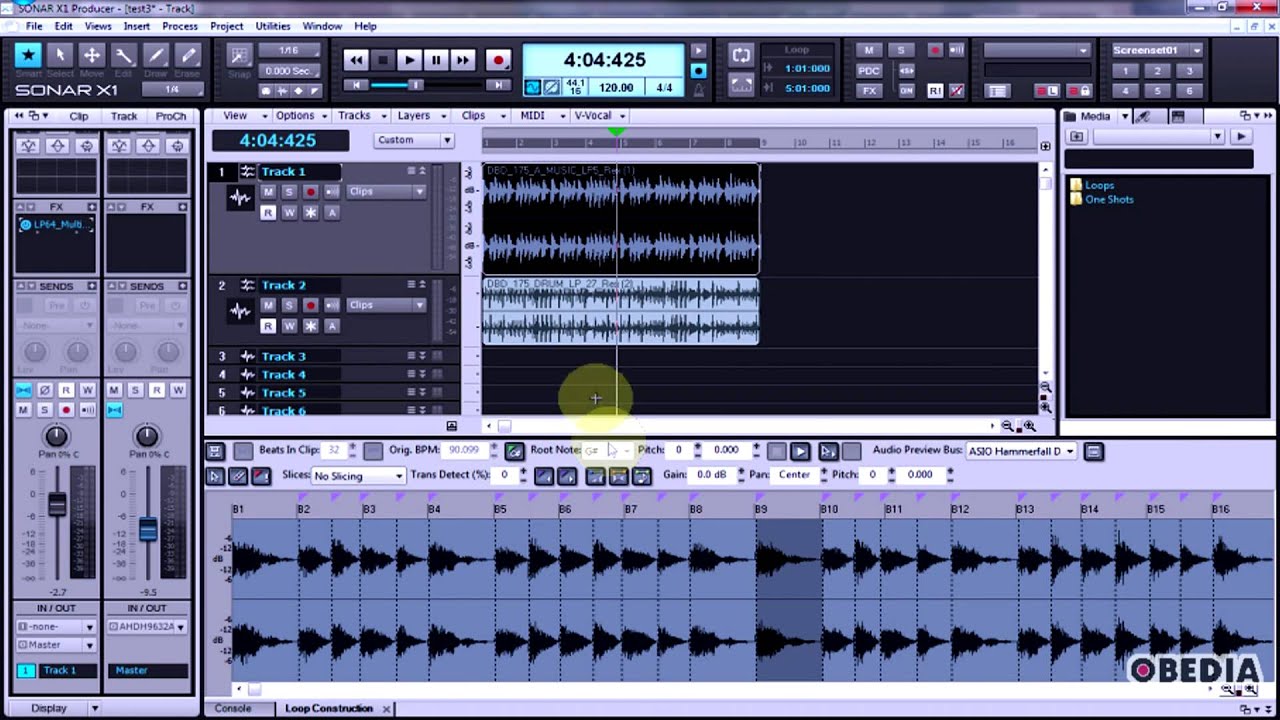Click the slice pencil icon in Loop Construction

click(x=238, y=475)
